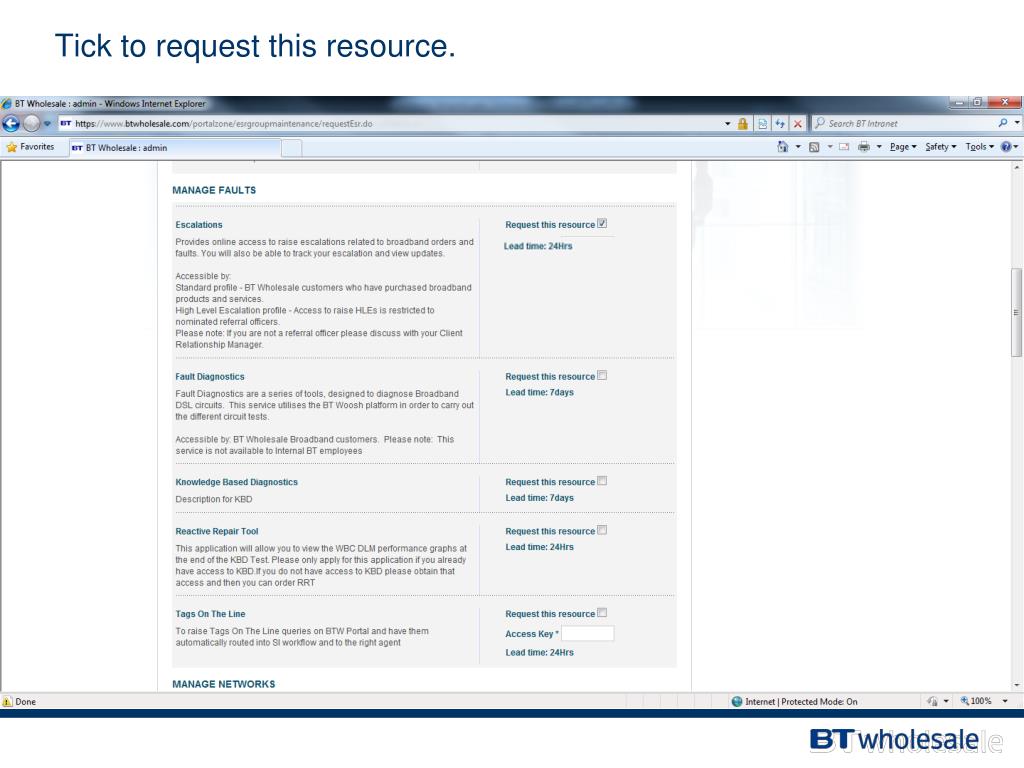Click the 100% zoom level button

pos(976,701)
